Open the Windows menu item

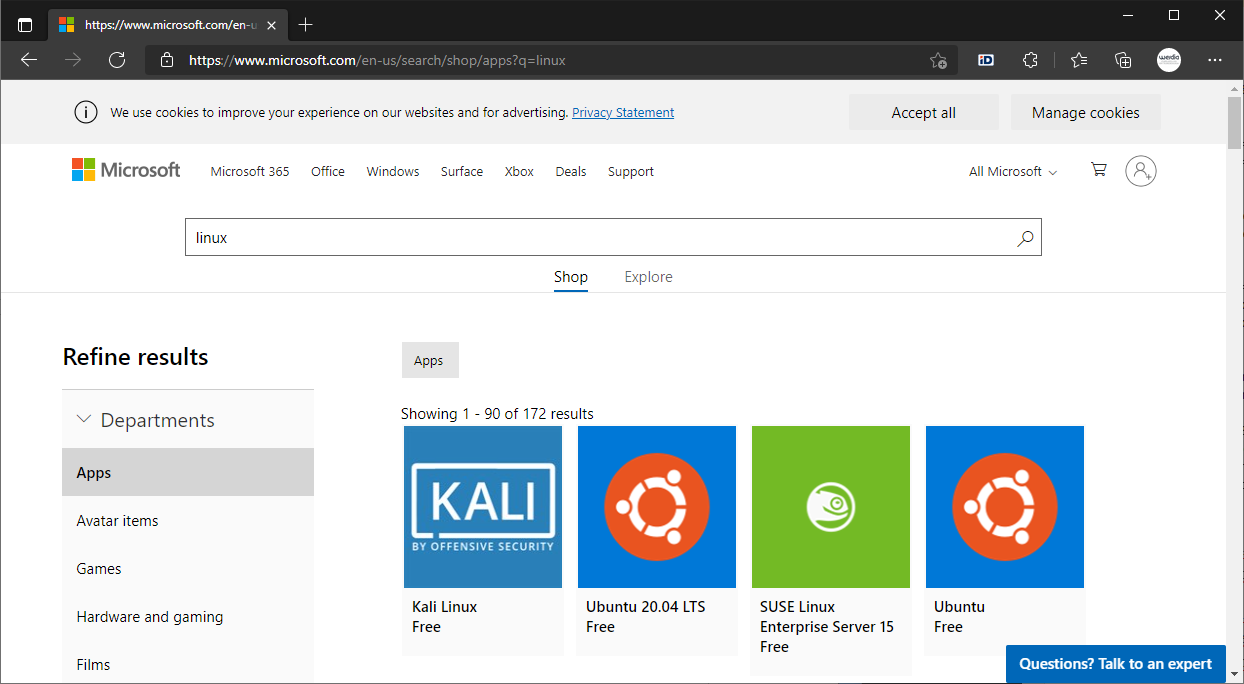[393, 171]
